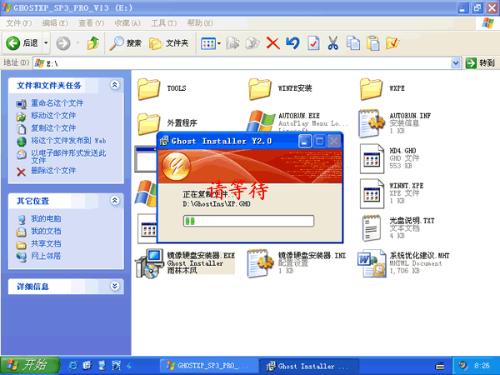
Task: Click the scissors Cut icon
Action: [x=333, y=43]
